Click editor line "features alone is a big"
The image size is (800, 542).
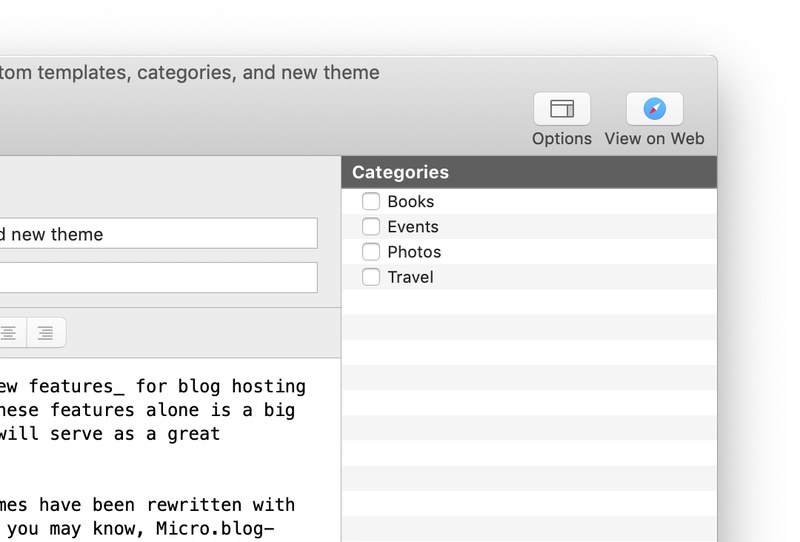click(172, 410)
